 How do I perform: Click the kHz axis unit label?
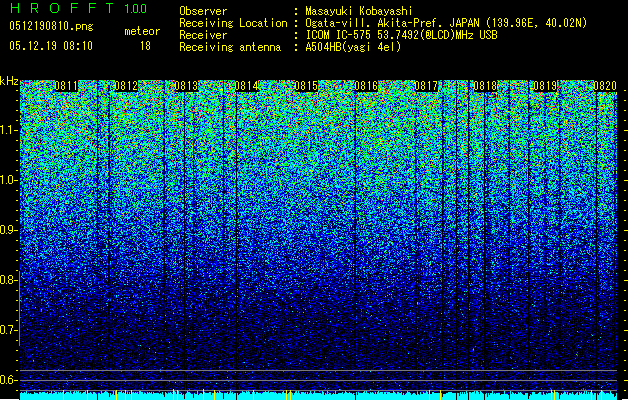9,81
